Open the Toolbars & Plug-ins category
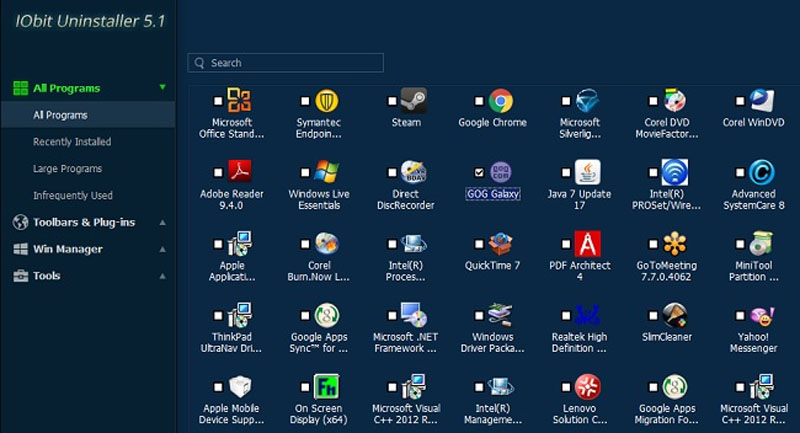The width and height of the screenshot is (800, 433). pyautogui.click(x=84, y=222)
